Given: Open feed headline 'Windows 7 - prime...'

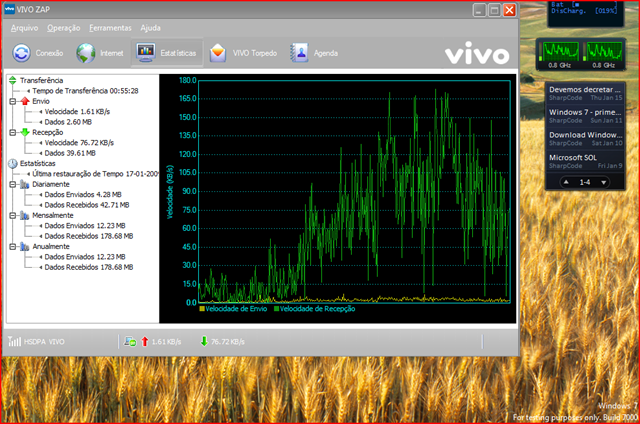Looking at the screenshot, I should (585, 115).
